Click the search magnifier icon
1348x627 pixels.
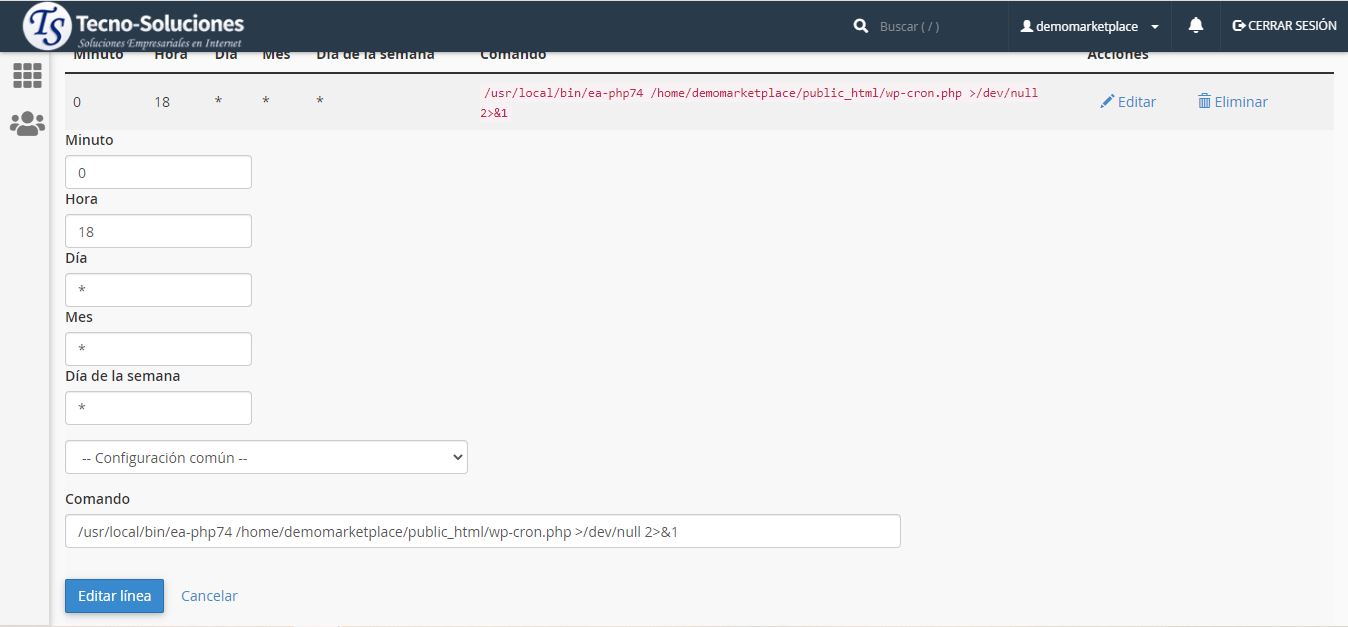click(860, 27)
